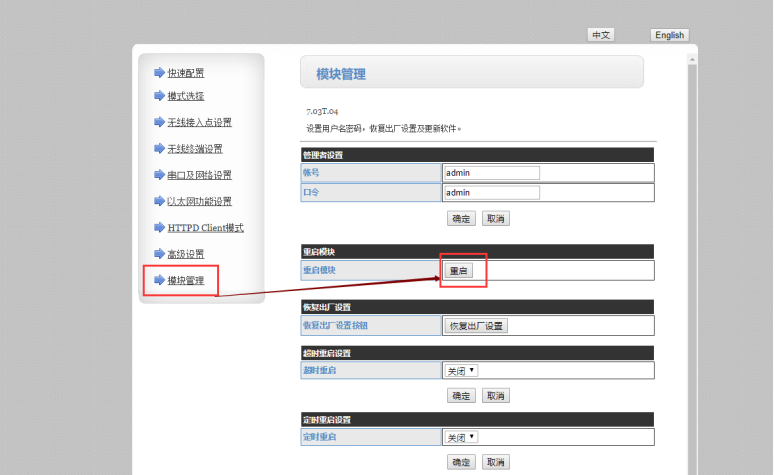Viewport: 775px width, 475px height.
Task: Click the 恢复出厂设置 button
Action: tap(476, 326)
